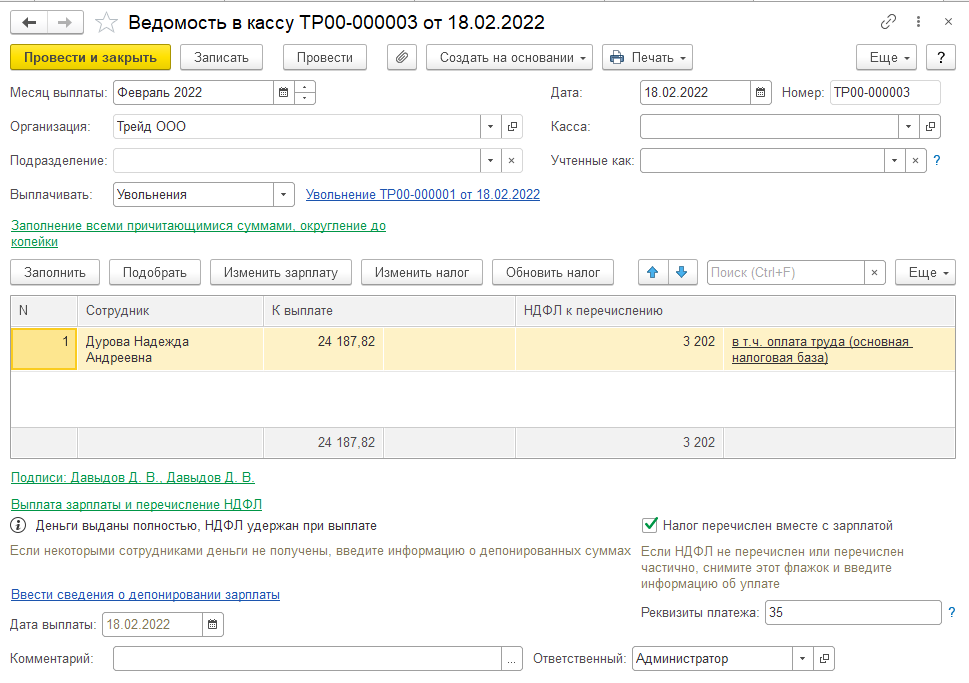Click Изменить налог button
This screenshot has height=683, width=969.
coord(421,273)
